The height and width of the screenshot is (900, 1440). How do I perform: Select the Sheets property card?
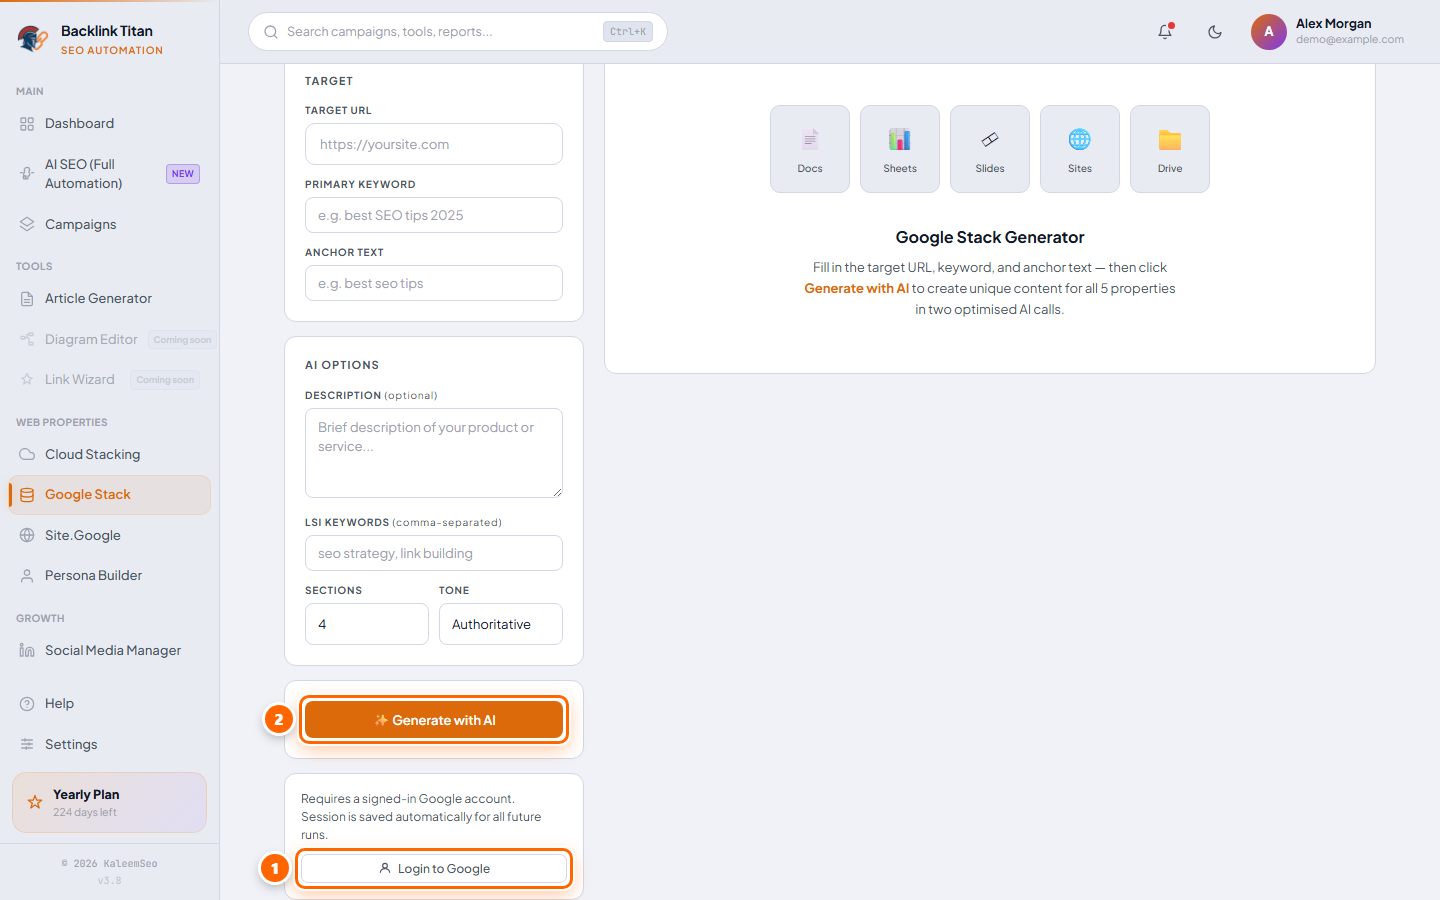pos(900,149)
